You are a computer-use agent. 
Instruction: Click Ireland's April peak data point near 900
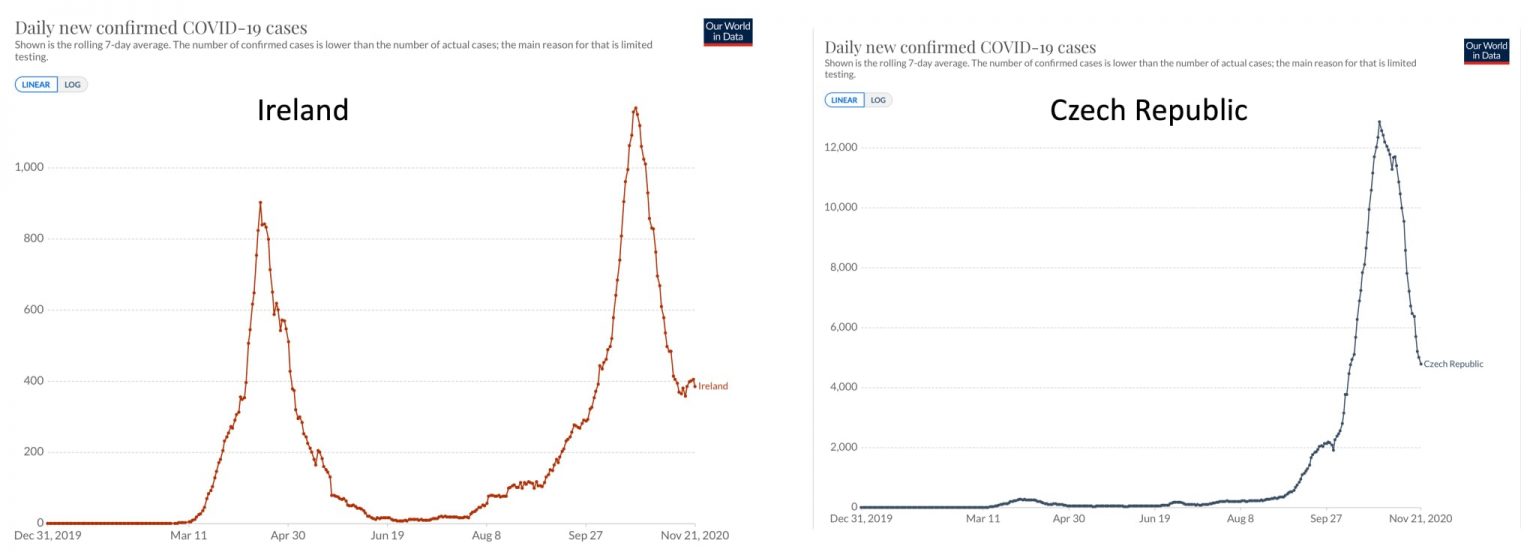(260, 203)
